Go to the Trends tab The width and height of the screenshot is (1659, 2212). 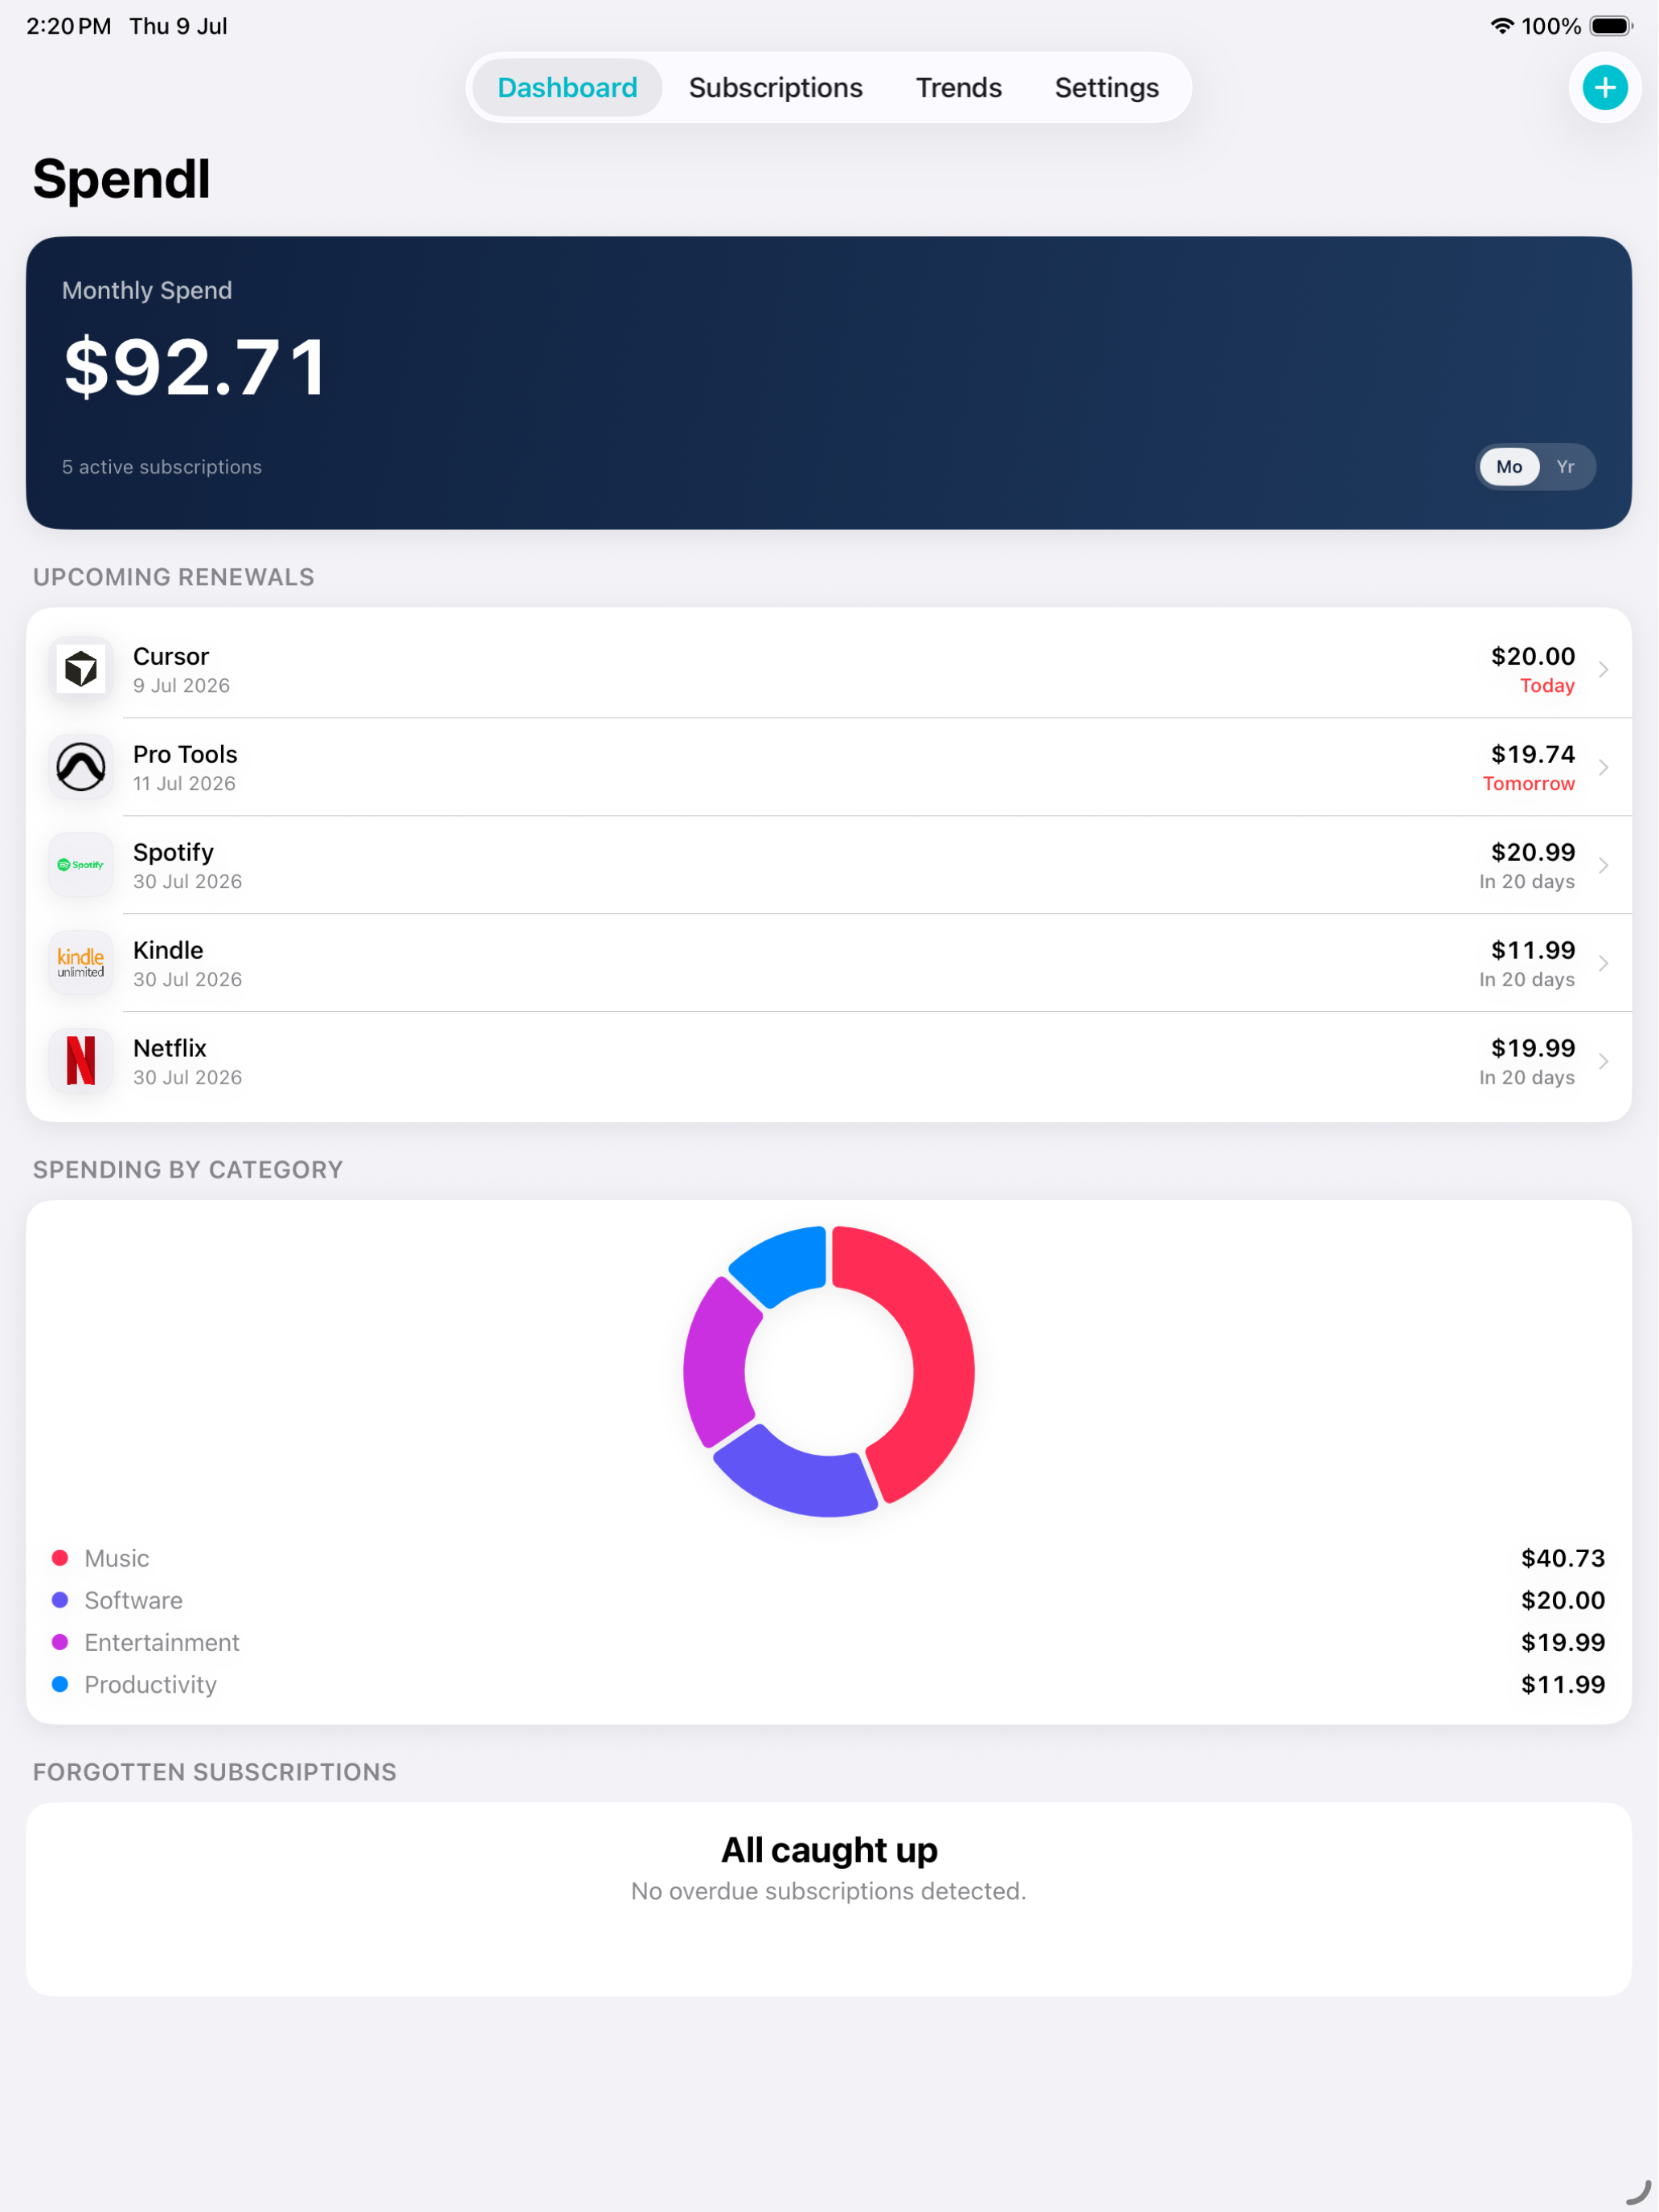coord(958,88)
